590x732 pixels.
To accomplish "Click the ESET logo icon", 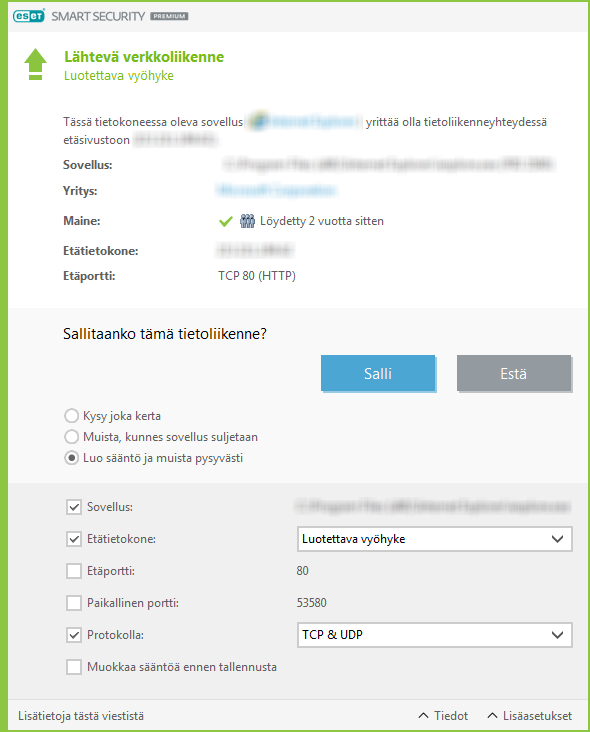I will [x=29, y=16].
